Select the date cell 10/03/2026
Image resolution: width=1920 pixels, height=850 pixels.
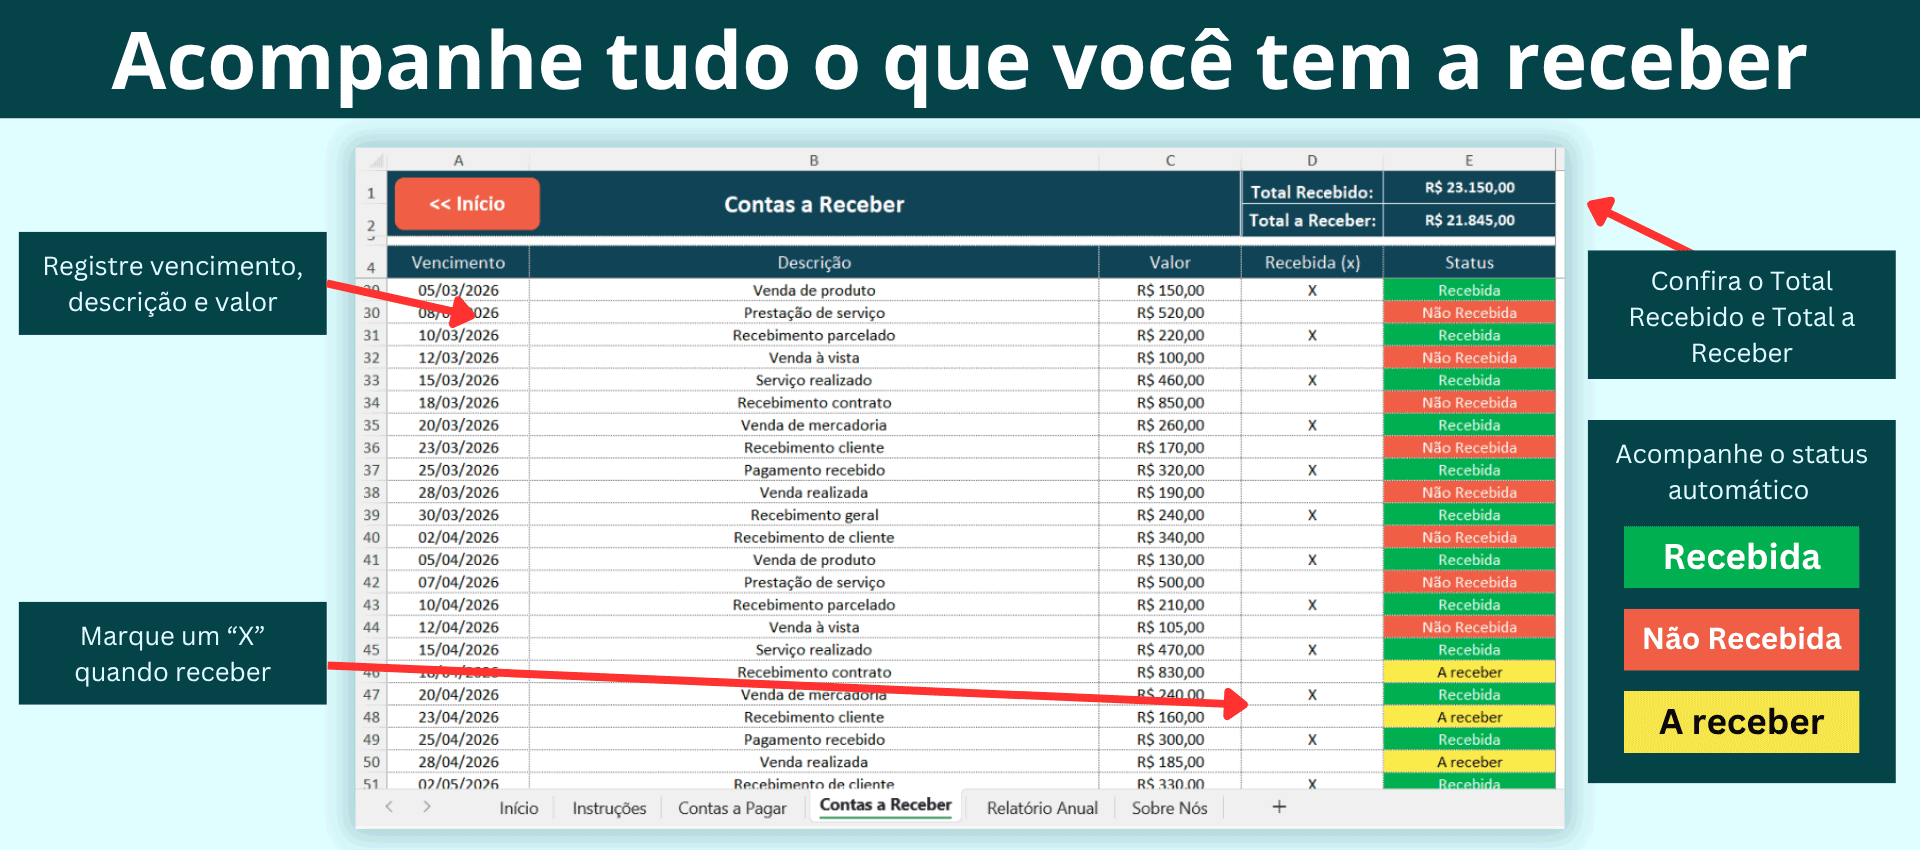(x=458, y=335)
